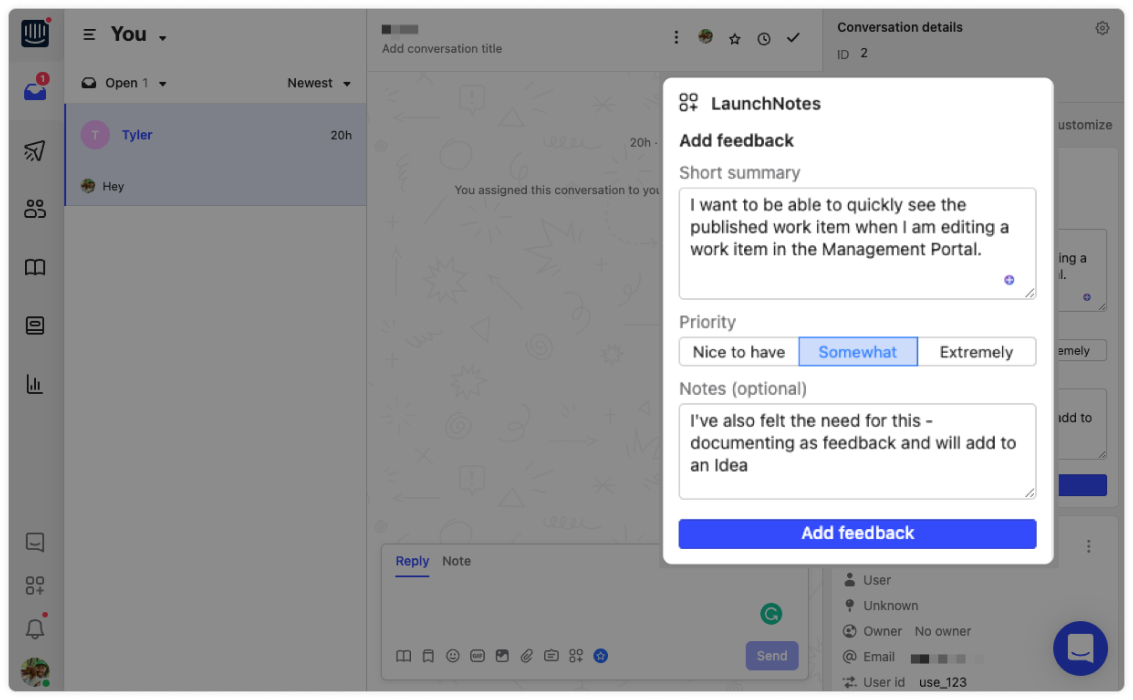
Task: Click the User id use_123 value
Action: pyautogui.click(x=943, y=683)
